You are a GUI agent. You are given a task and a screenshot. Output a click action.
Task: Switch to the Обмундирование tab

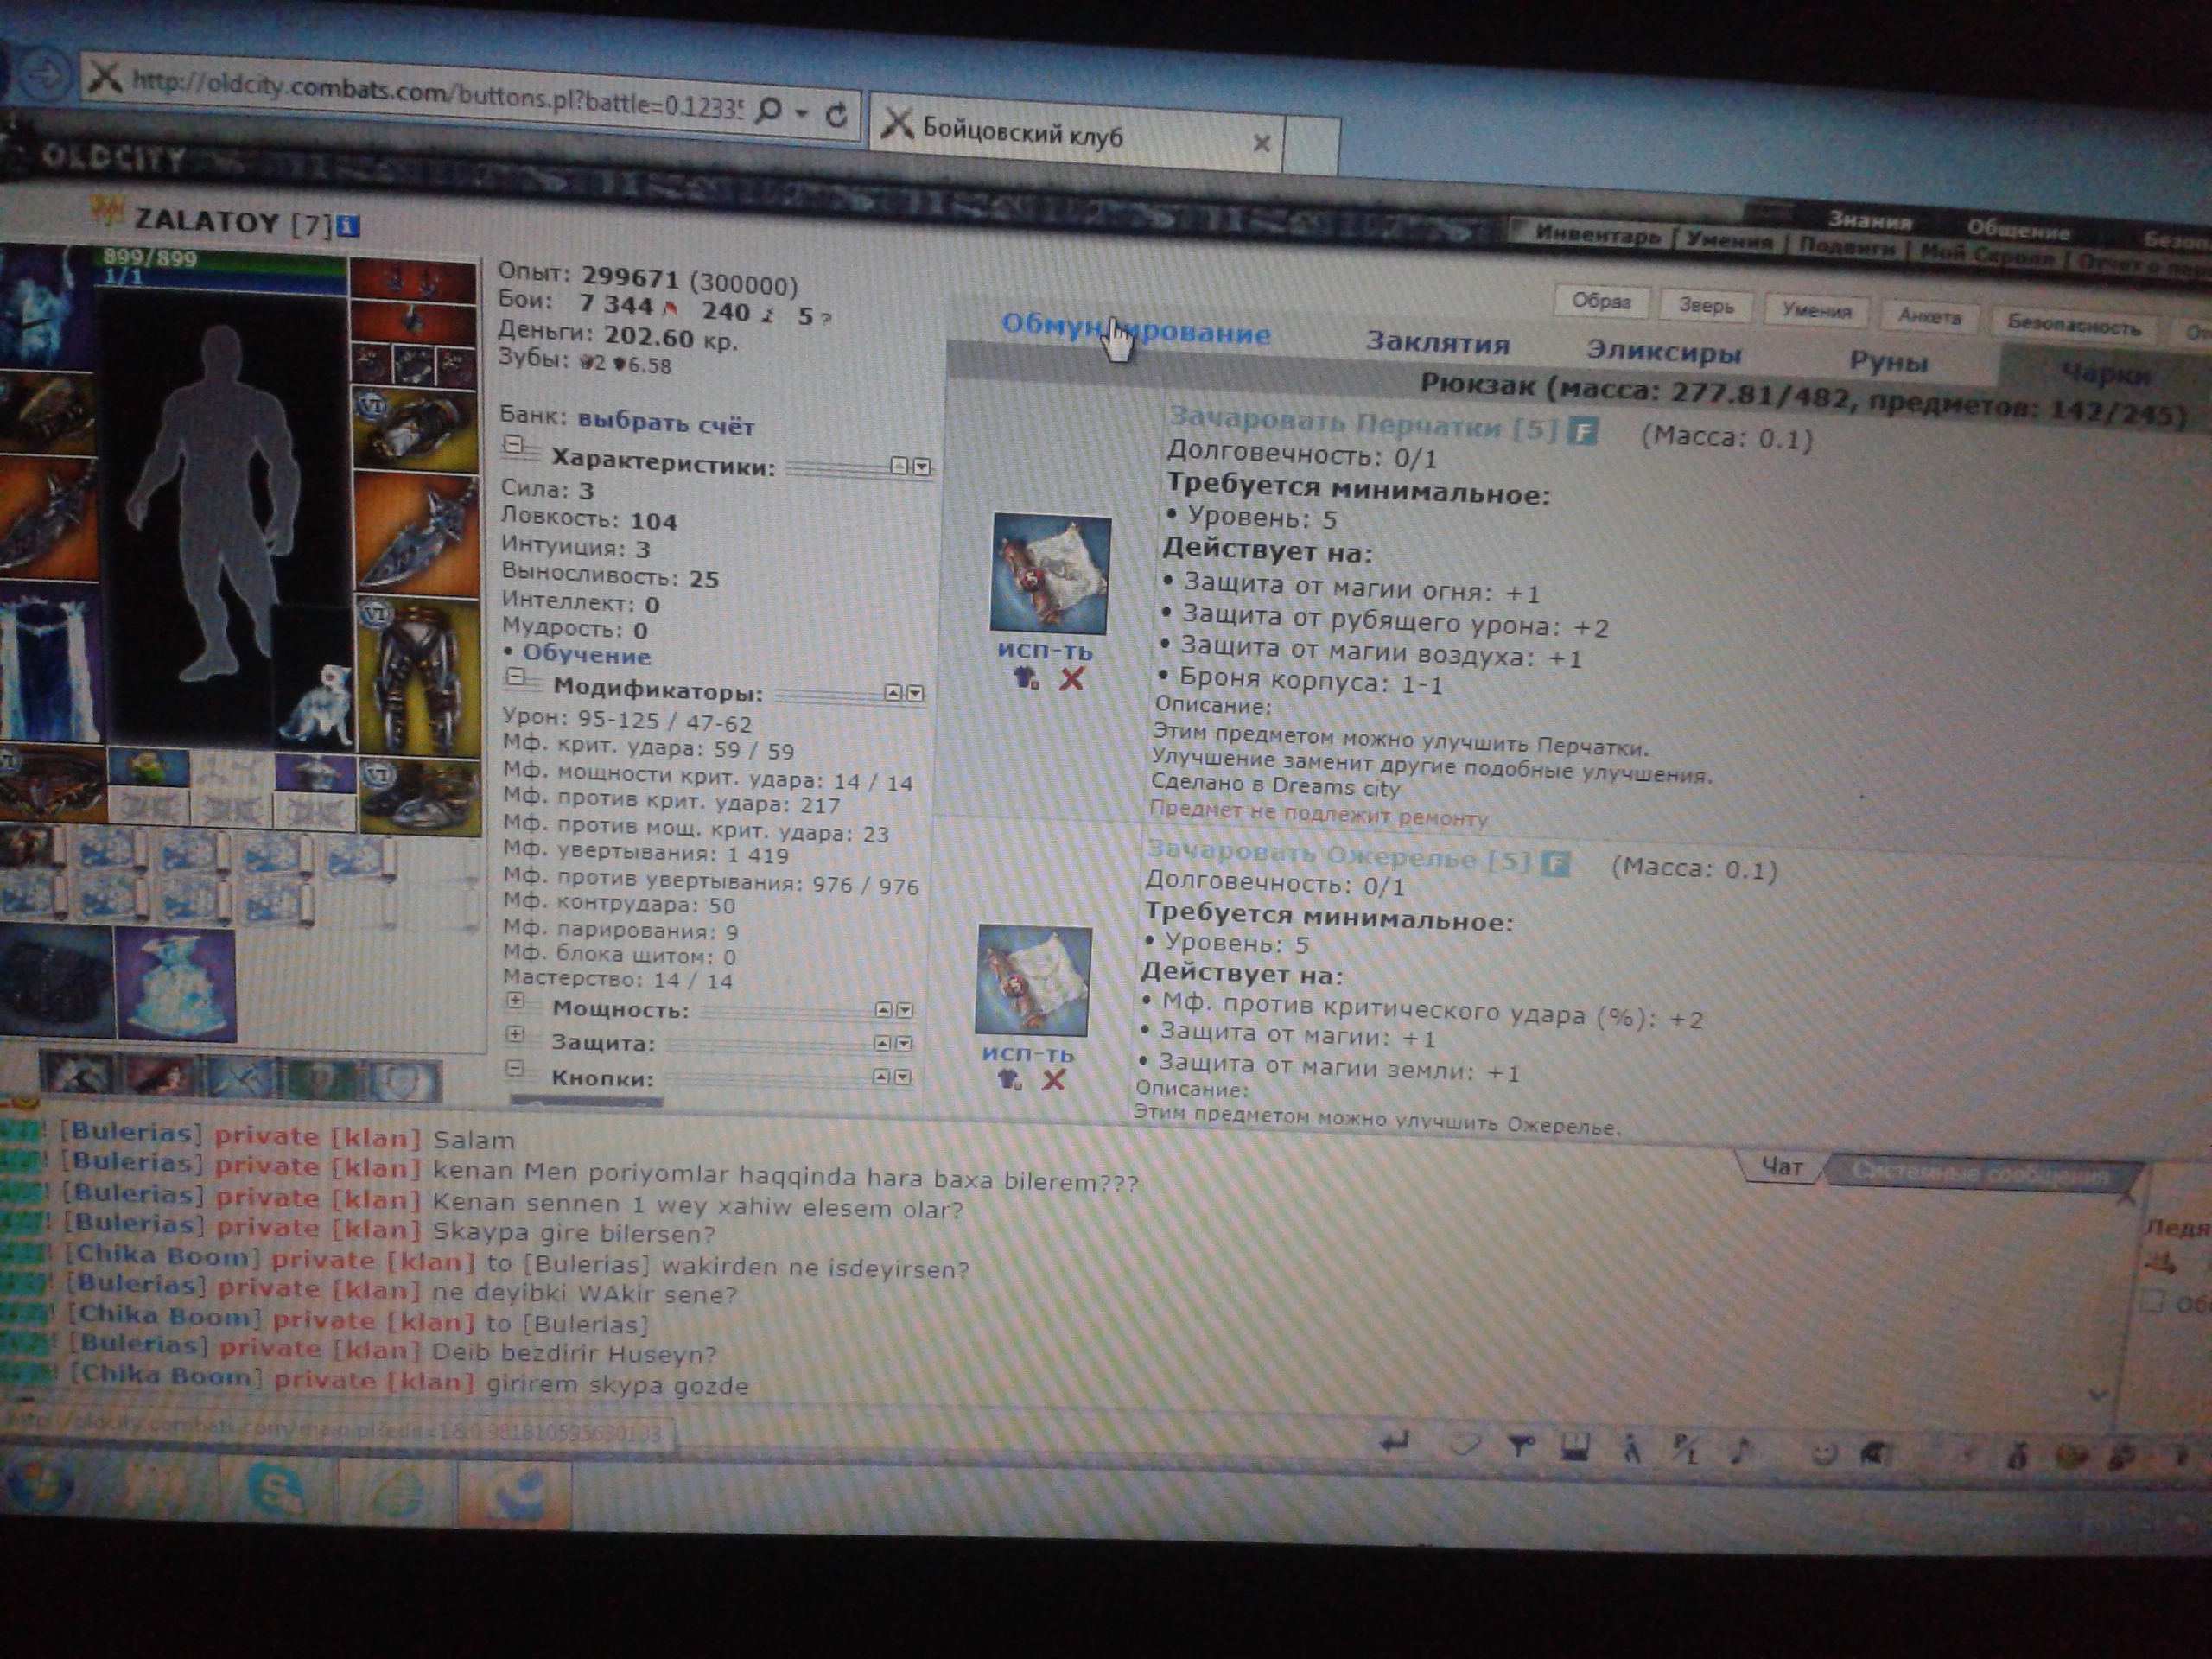pos(1135,329)
